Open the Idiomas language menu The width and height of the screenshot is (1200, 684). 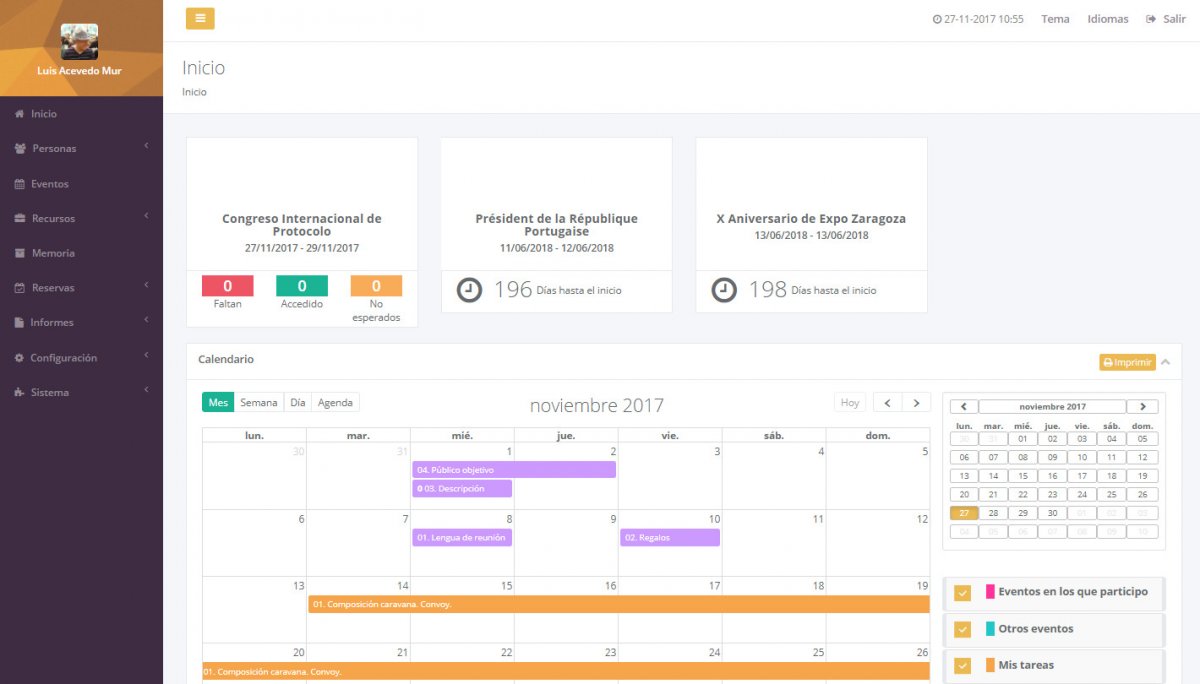pos(1107,19)
